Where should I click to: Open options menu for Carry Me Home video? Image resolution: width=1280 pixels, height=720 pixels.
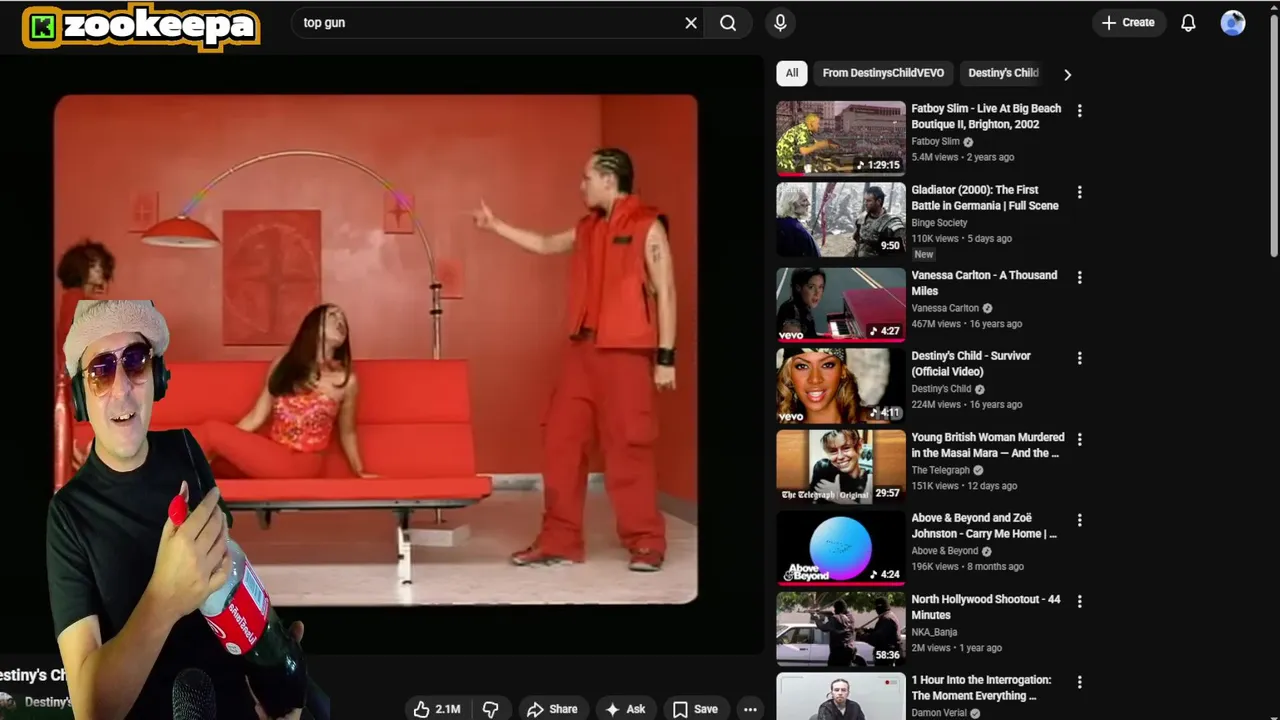[x=1079, y=520]
